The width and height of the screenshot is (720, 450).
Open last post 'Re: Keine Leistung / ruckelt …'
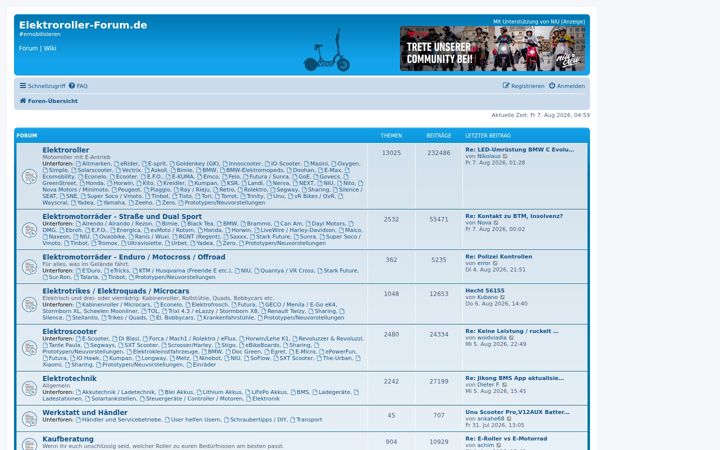coord(512,331)
